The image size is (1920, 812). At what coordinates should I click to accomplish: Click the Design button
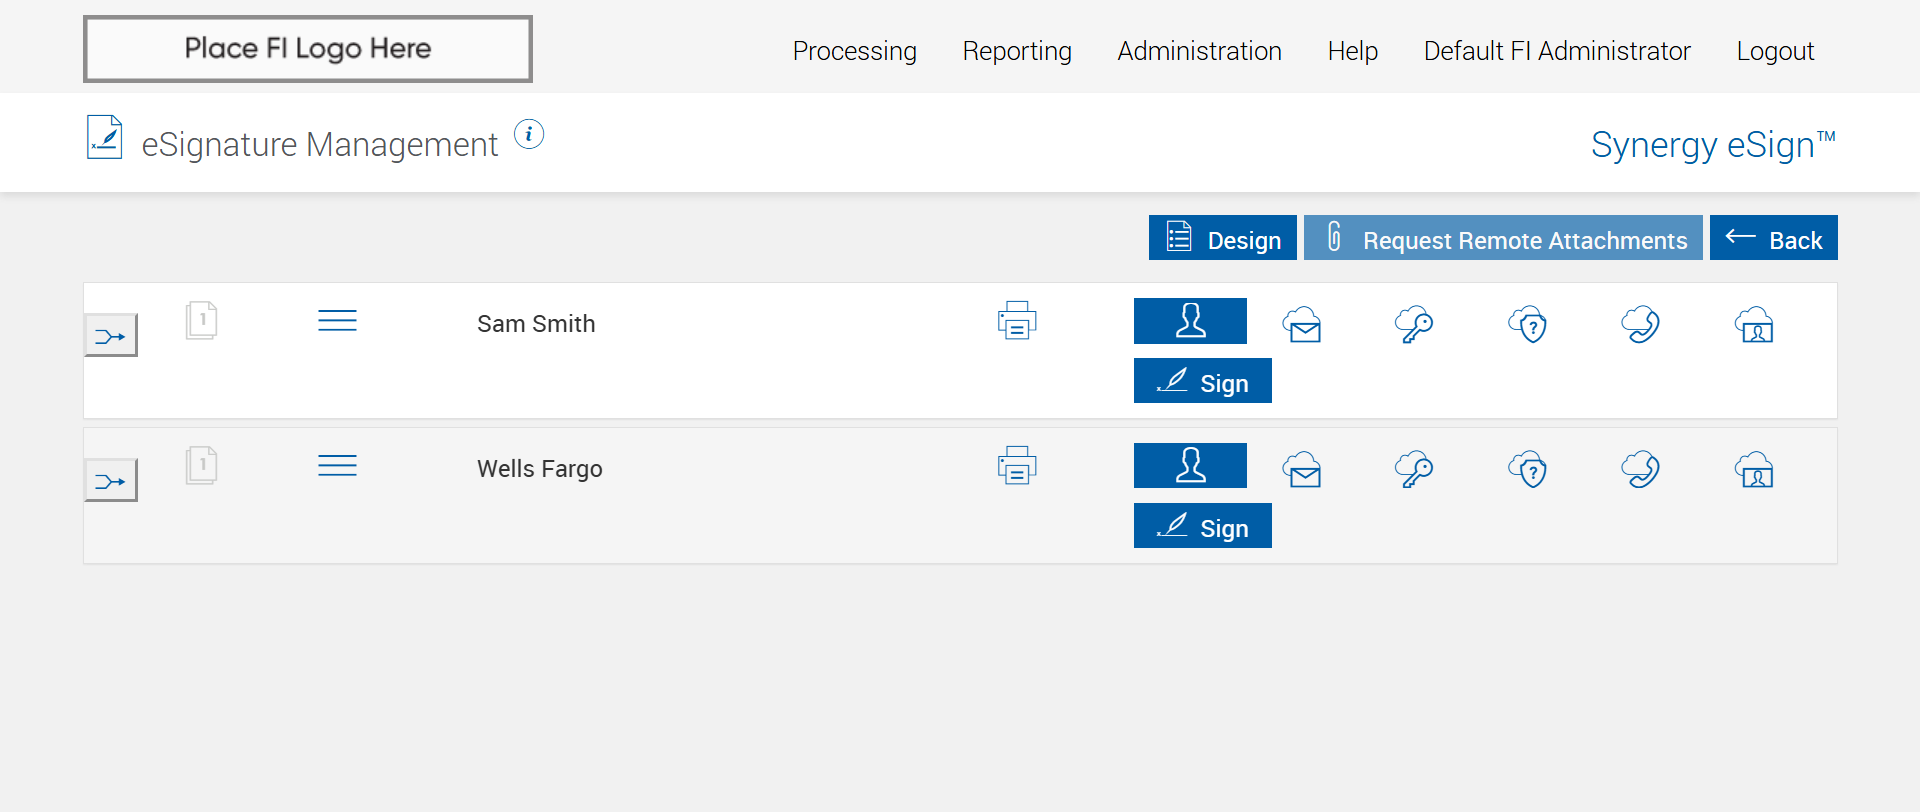pos(1222,238)
